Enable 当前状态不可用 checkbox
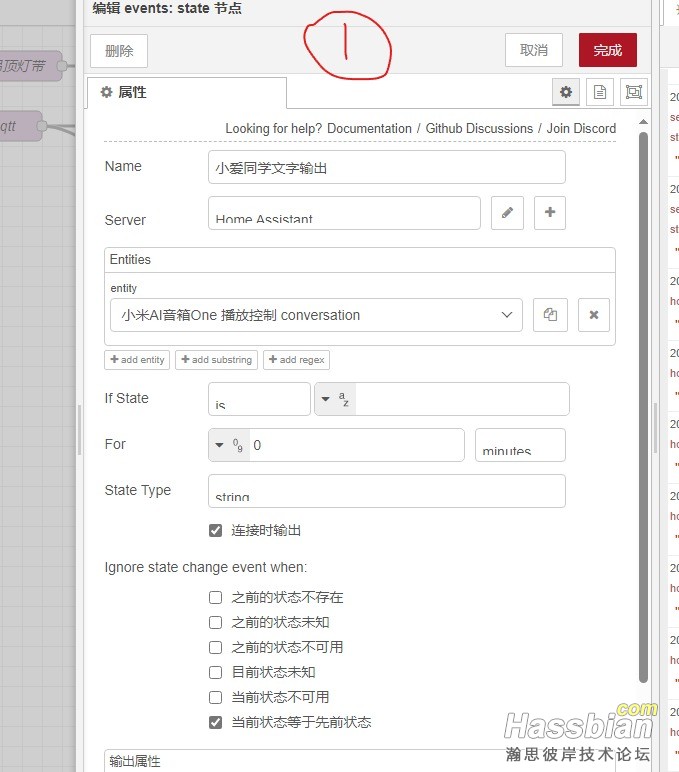The height and width of the screenshot is (772, 679). tap(216, 697)
